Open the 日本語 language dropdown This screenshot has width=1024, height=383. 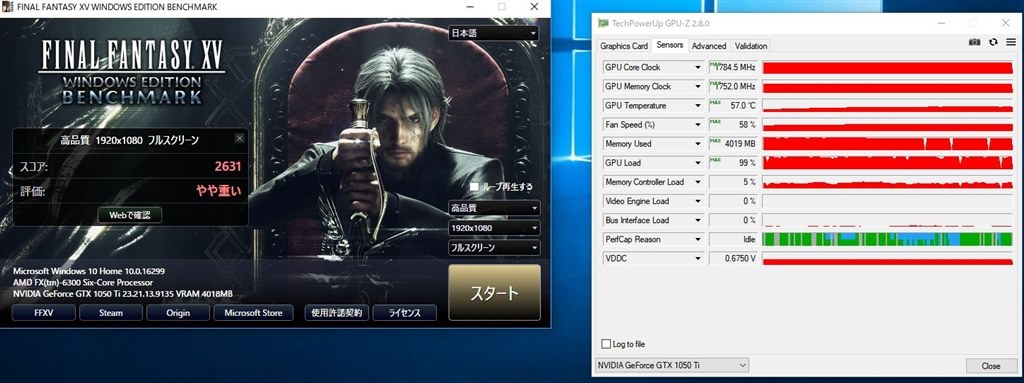(x=494, y=33)
